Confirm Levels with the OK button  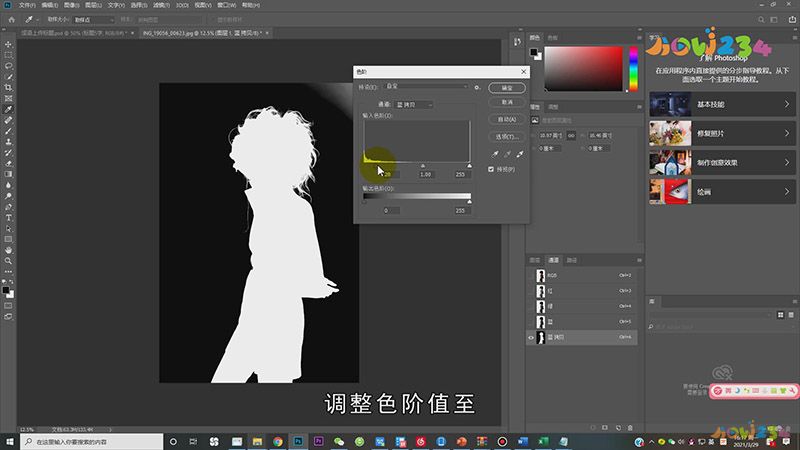pyautogui.click(x=507, y=88)
